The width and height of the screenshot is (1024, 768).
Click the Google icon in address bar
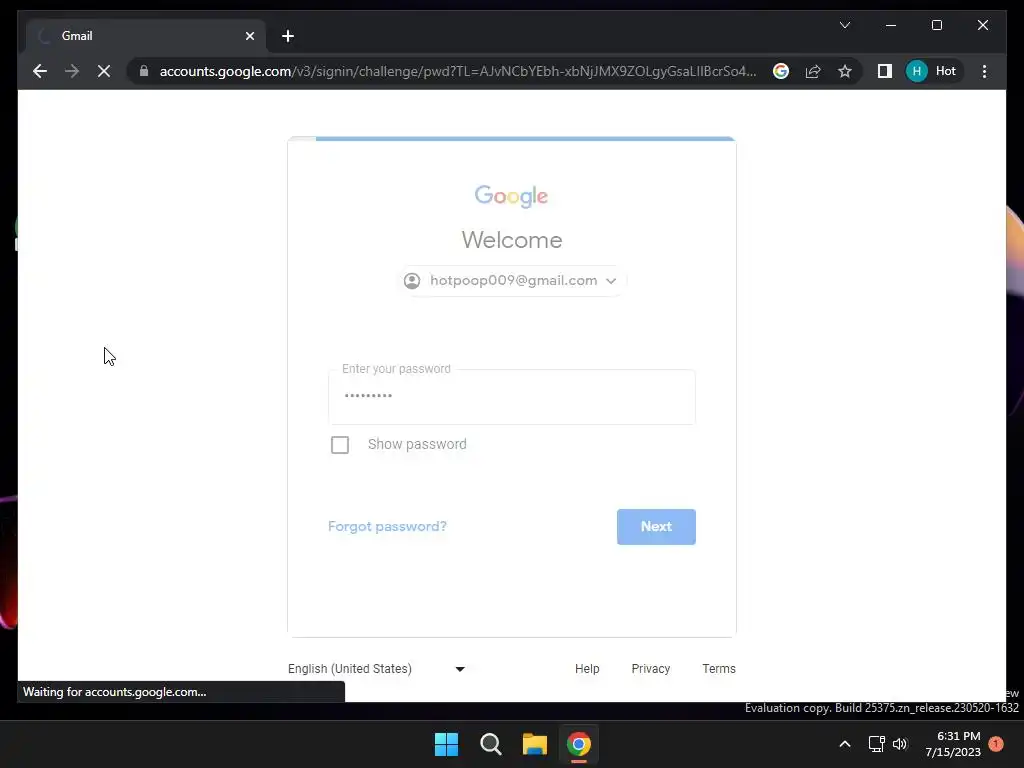tap(781, 71)
